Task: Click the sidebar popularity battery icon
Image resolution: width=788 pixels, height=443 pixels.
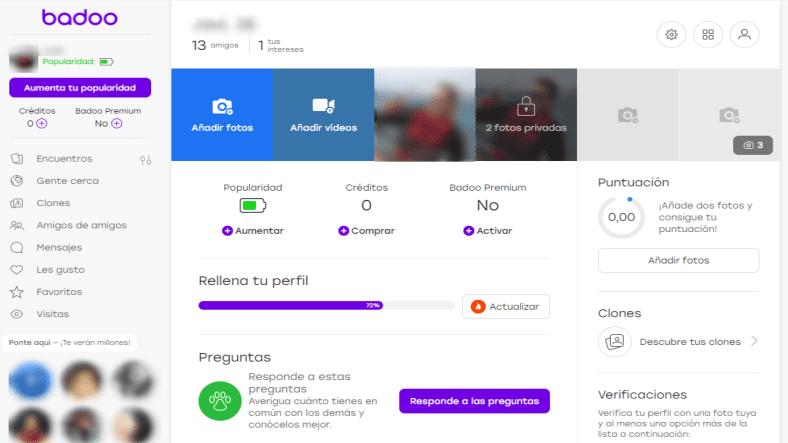Action: point(106,62)
